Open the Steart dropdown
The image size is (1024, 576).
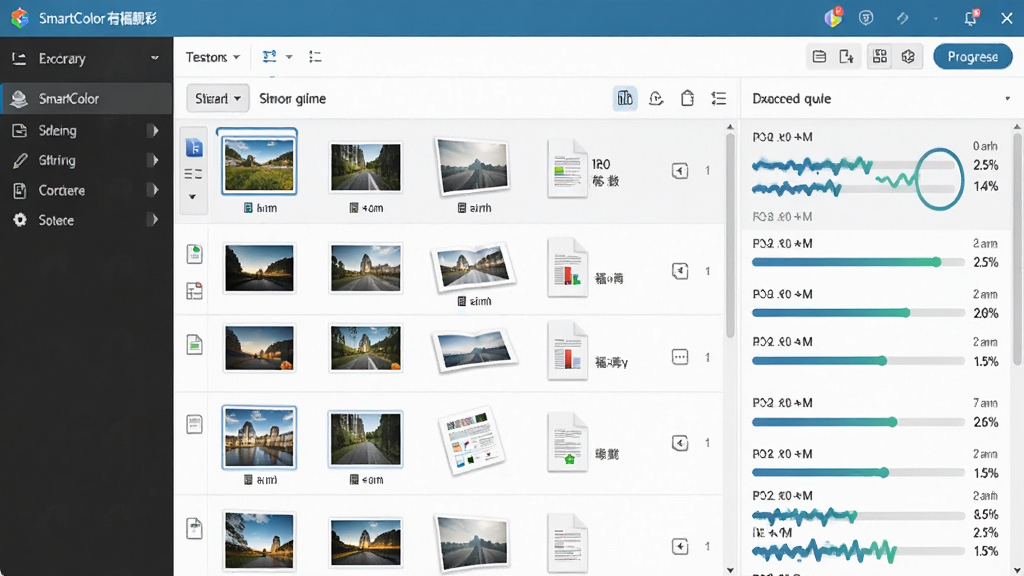[217, 99]
